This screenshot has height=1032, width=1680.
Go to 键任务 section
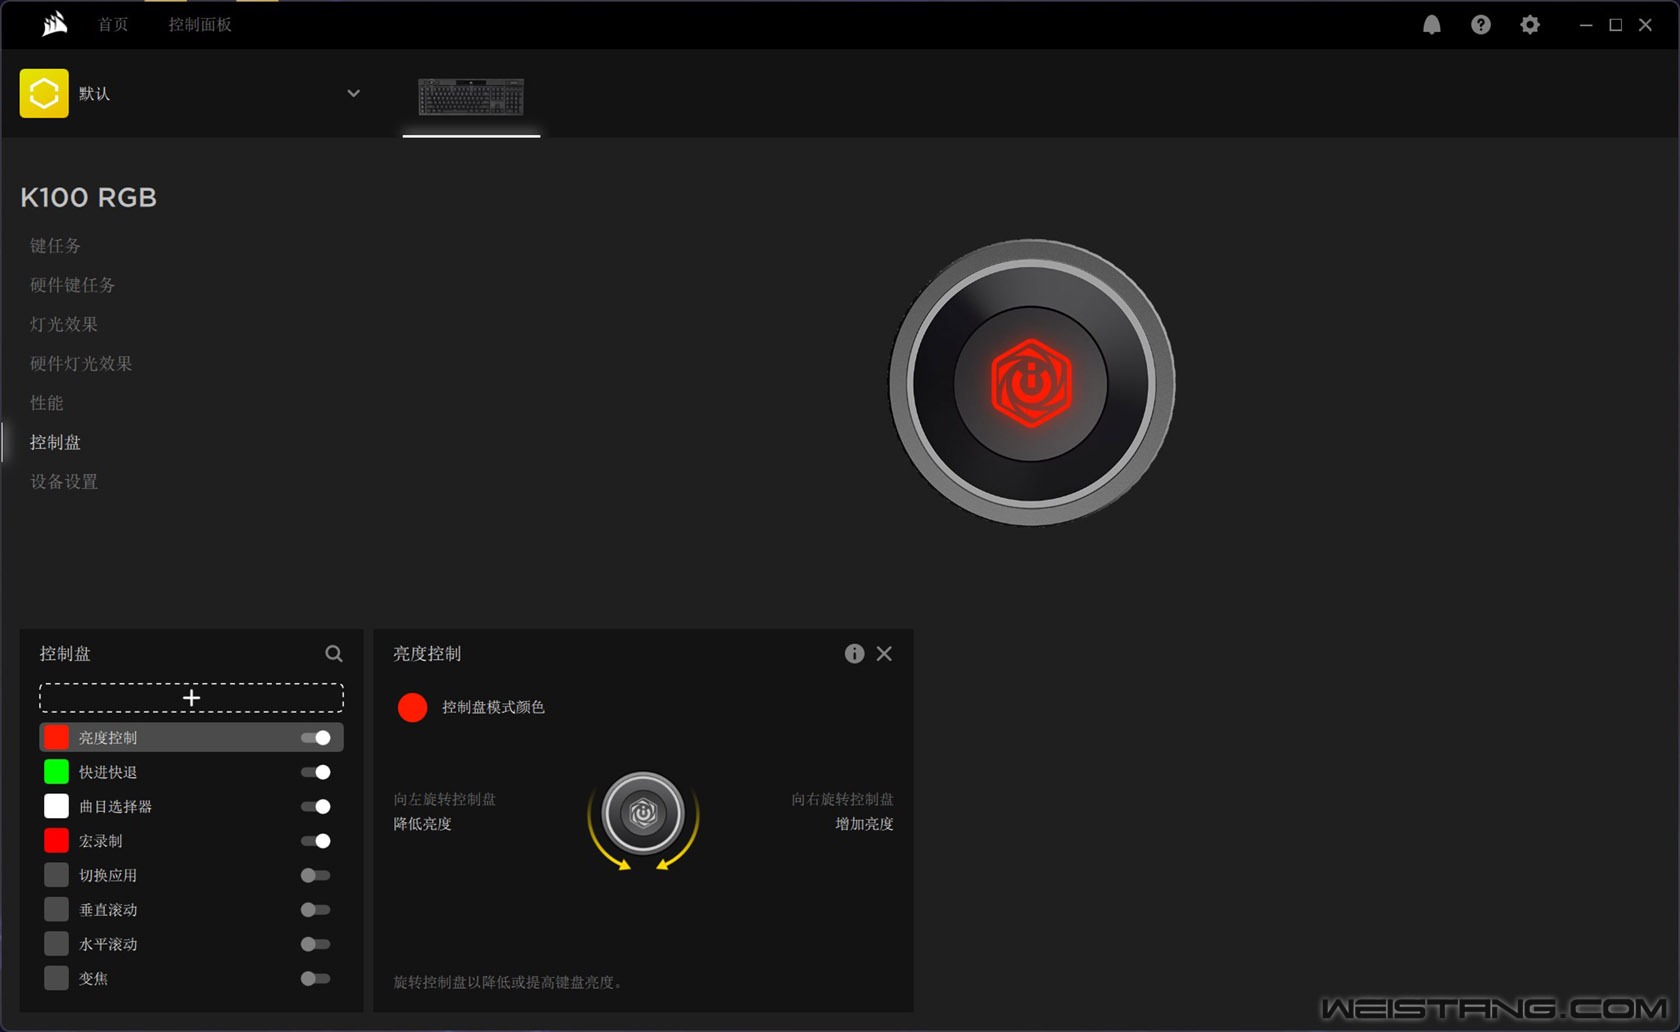click(x=55, y=245)
